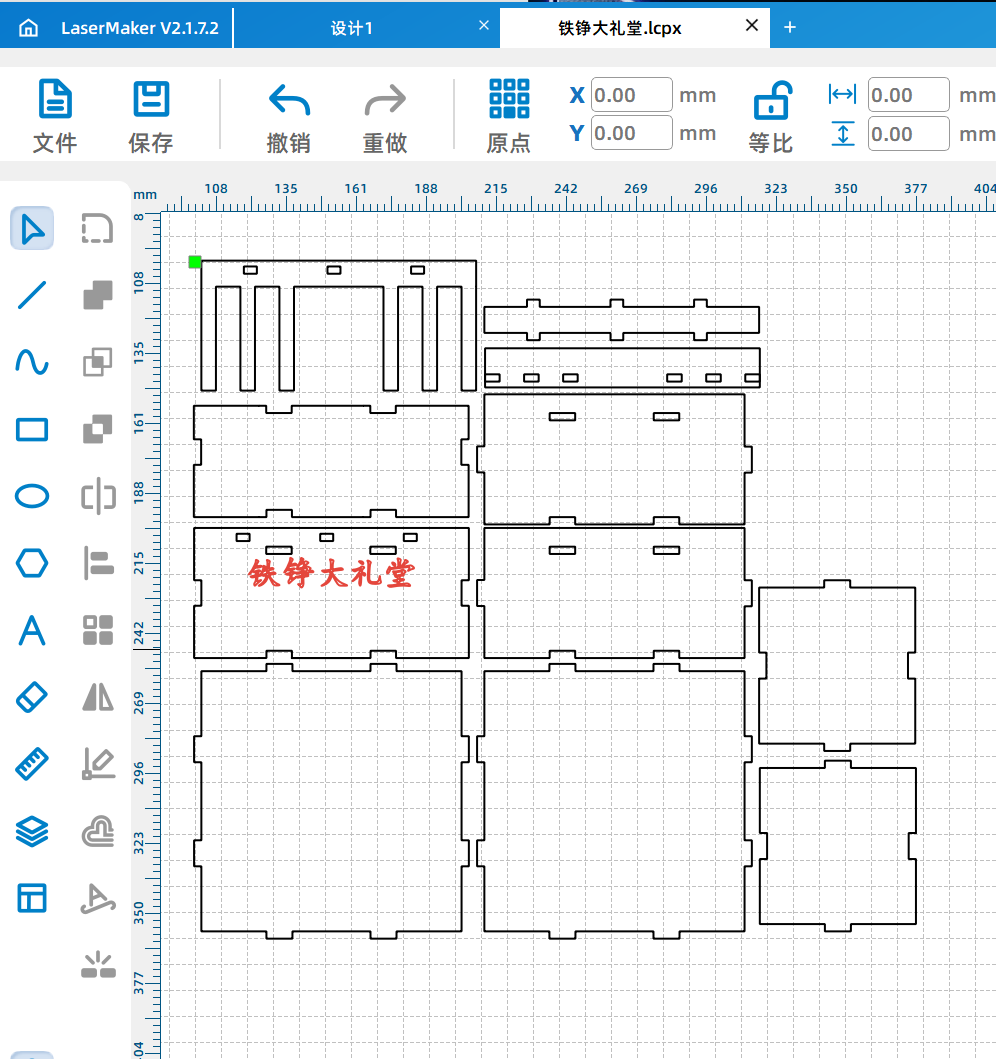Focus the width dimension input field
Image resolution: width=996 pixels, height=1059 pixels.
[x=908, y=95]
